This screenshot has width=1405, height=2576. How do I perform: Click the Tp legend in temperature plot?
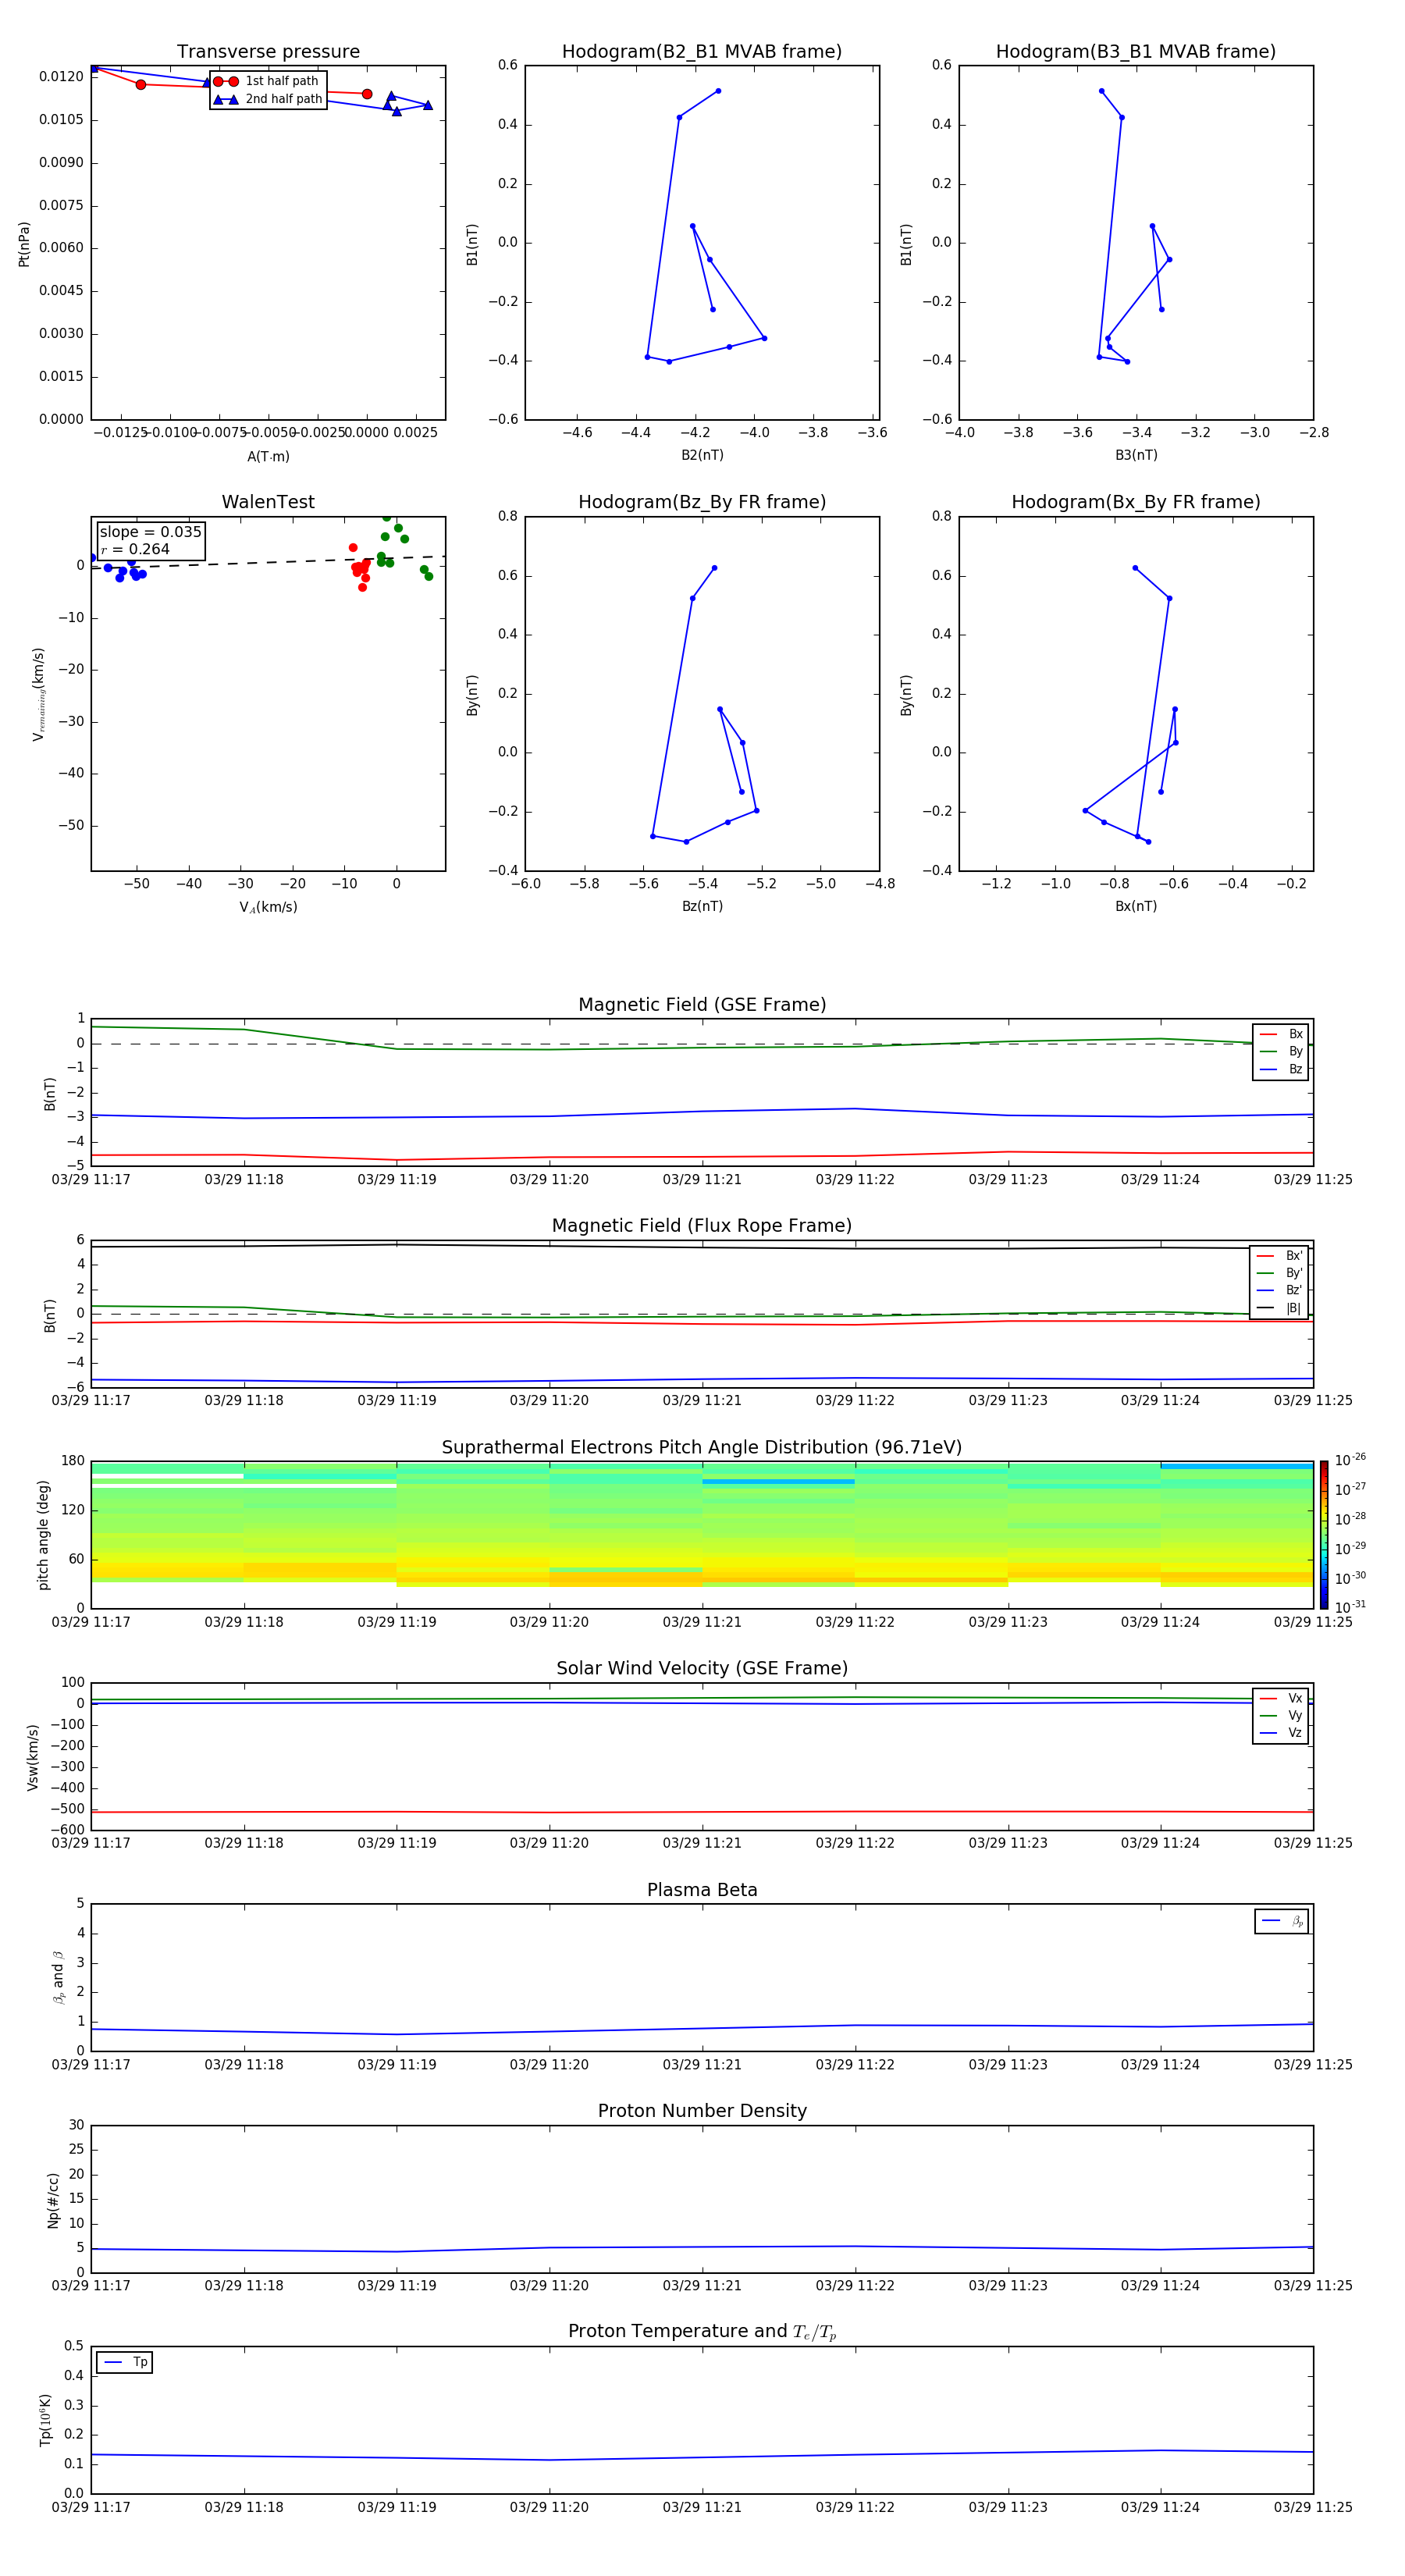[x=125, y=2362]
